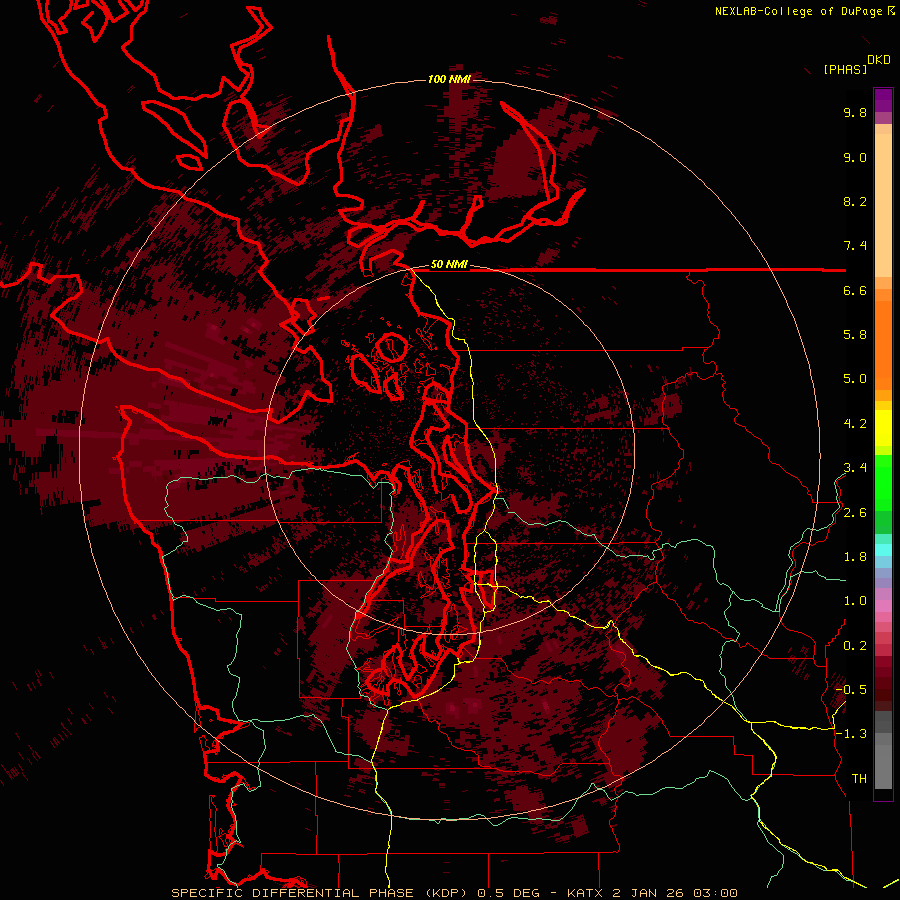Click the 0.2 scale value
Image resolution: width=900 pixels, height=900 pixels.
[x=855, y=646]
